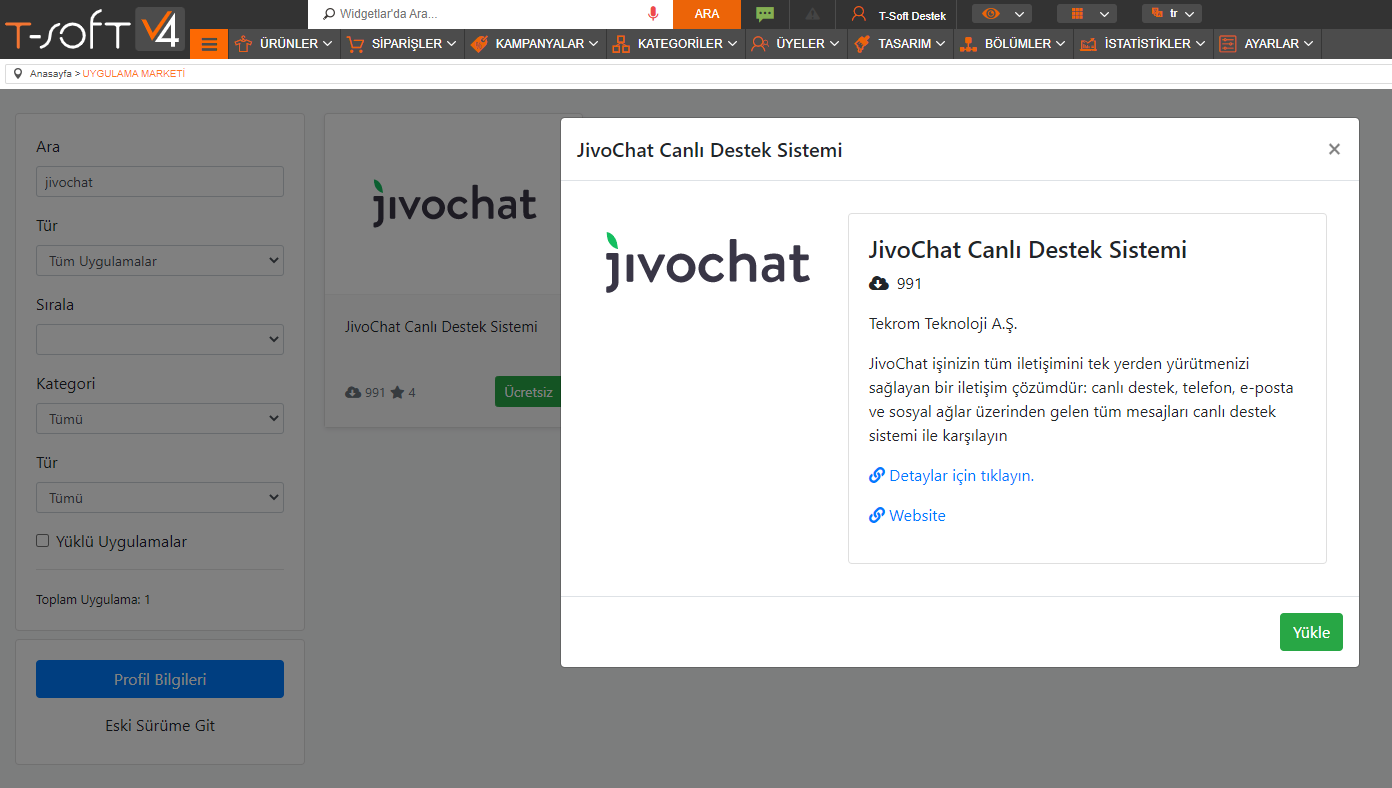Click the Widgetlar'da Ara search field
This screenshot has width=1392, height=788.
click(x=492, y=14)
